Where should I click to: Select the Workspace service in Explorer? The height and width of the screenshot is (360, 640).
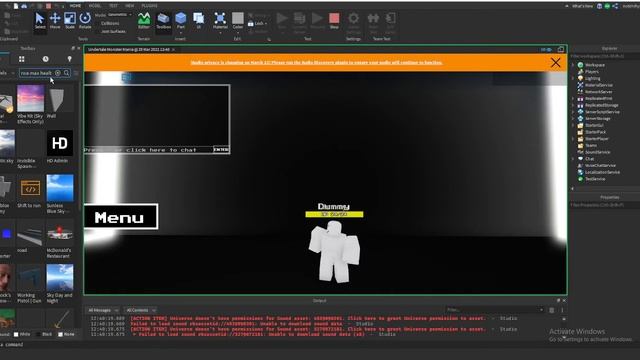pyautogui.click(x=595, y=65)
